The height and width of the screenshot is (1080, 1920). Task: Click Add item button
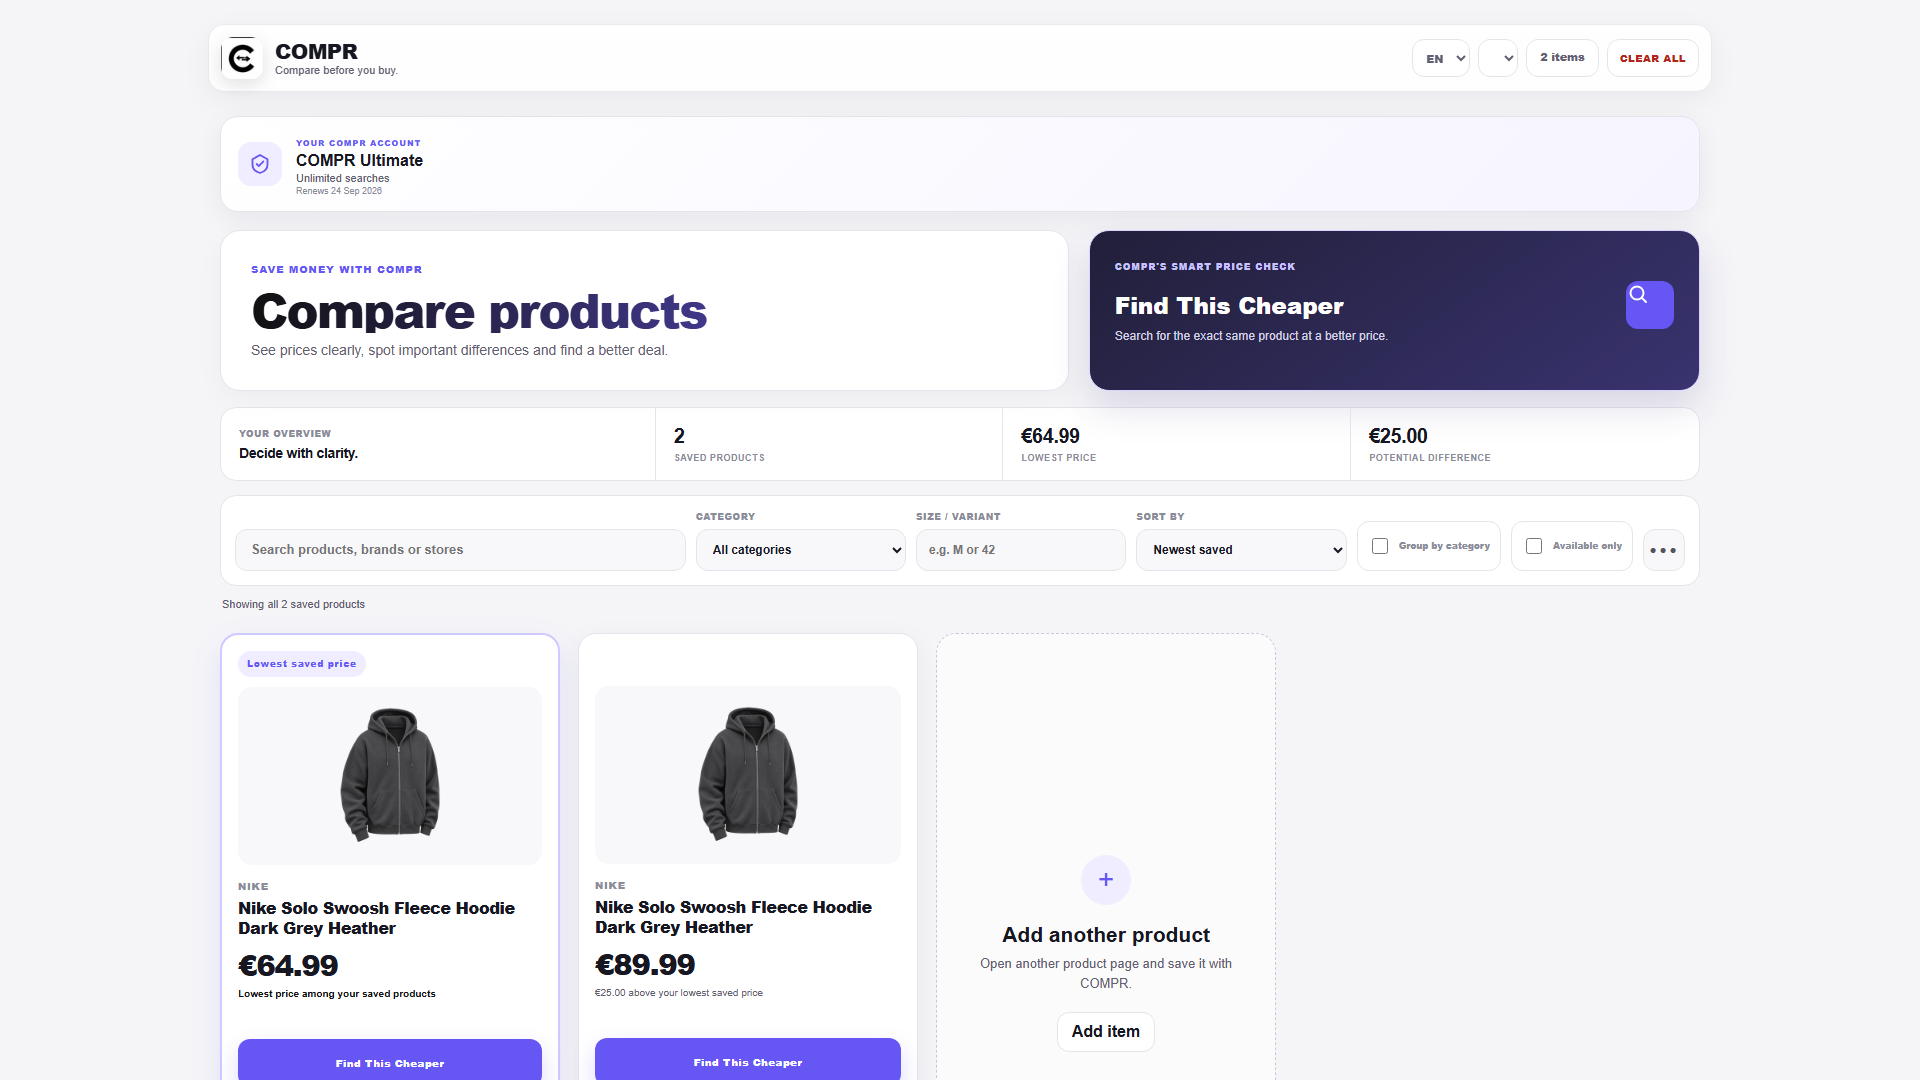[1106, 1031]
